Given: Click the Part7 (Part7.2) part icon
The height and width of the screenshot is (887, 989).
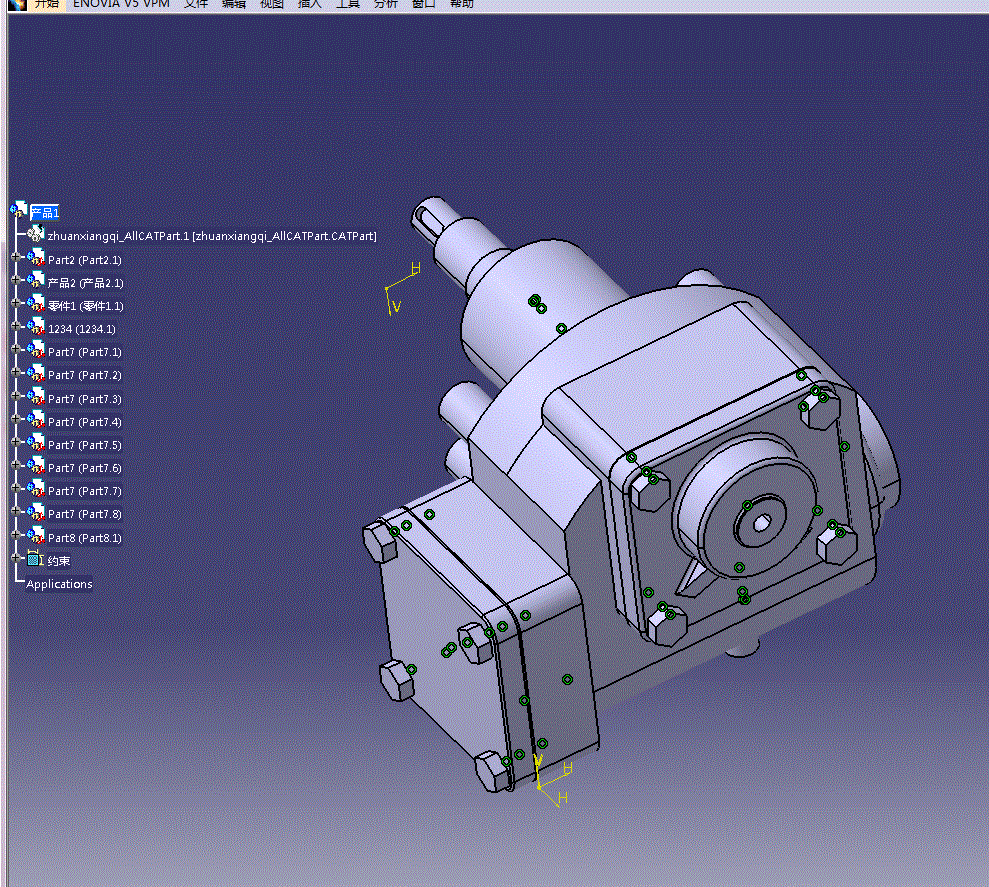Looking at the screenshot, I should point(36,373).
